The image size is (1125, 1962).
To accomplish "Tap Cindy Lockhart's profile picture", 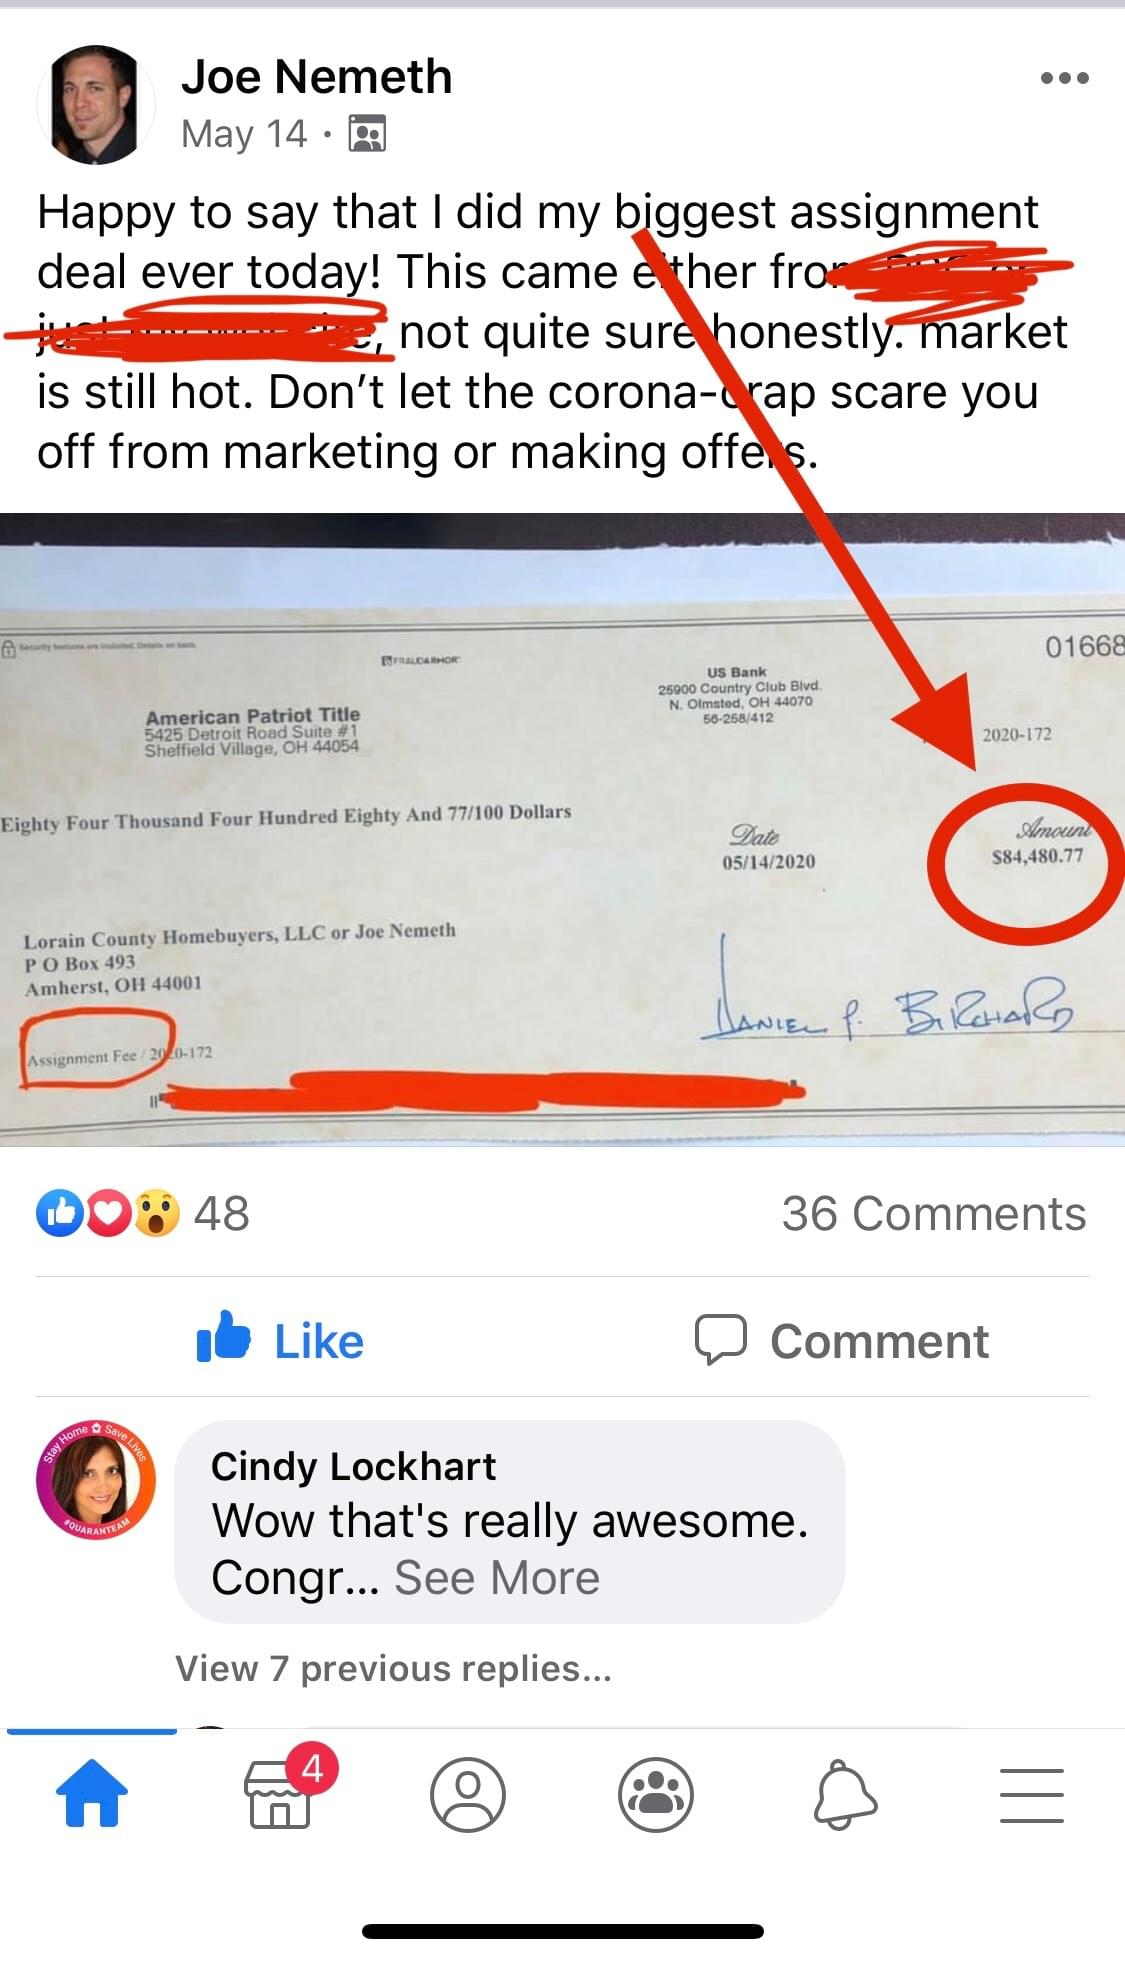I will pos(96,1480).
